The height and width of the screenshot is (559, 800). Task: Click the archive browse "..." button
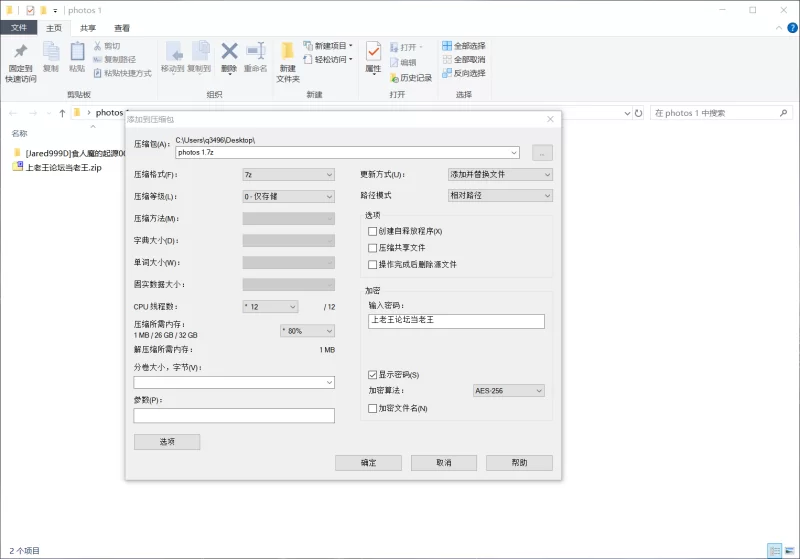coord(542,153)
